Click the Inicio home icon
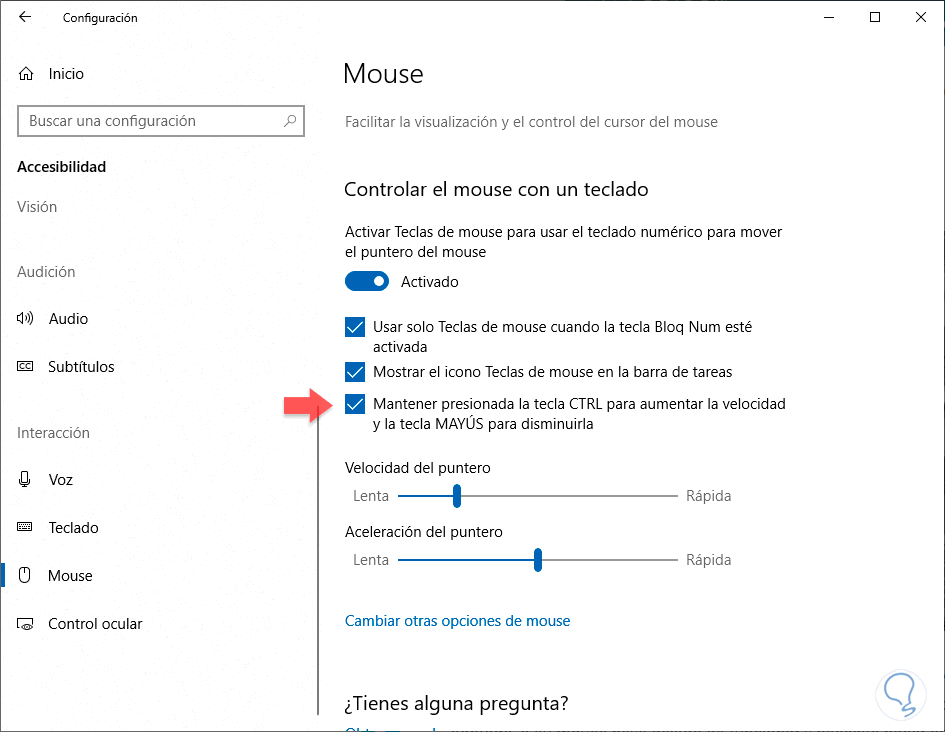 [x=26, y=74]
